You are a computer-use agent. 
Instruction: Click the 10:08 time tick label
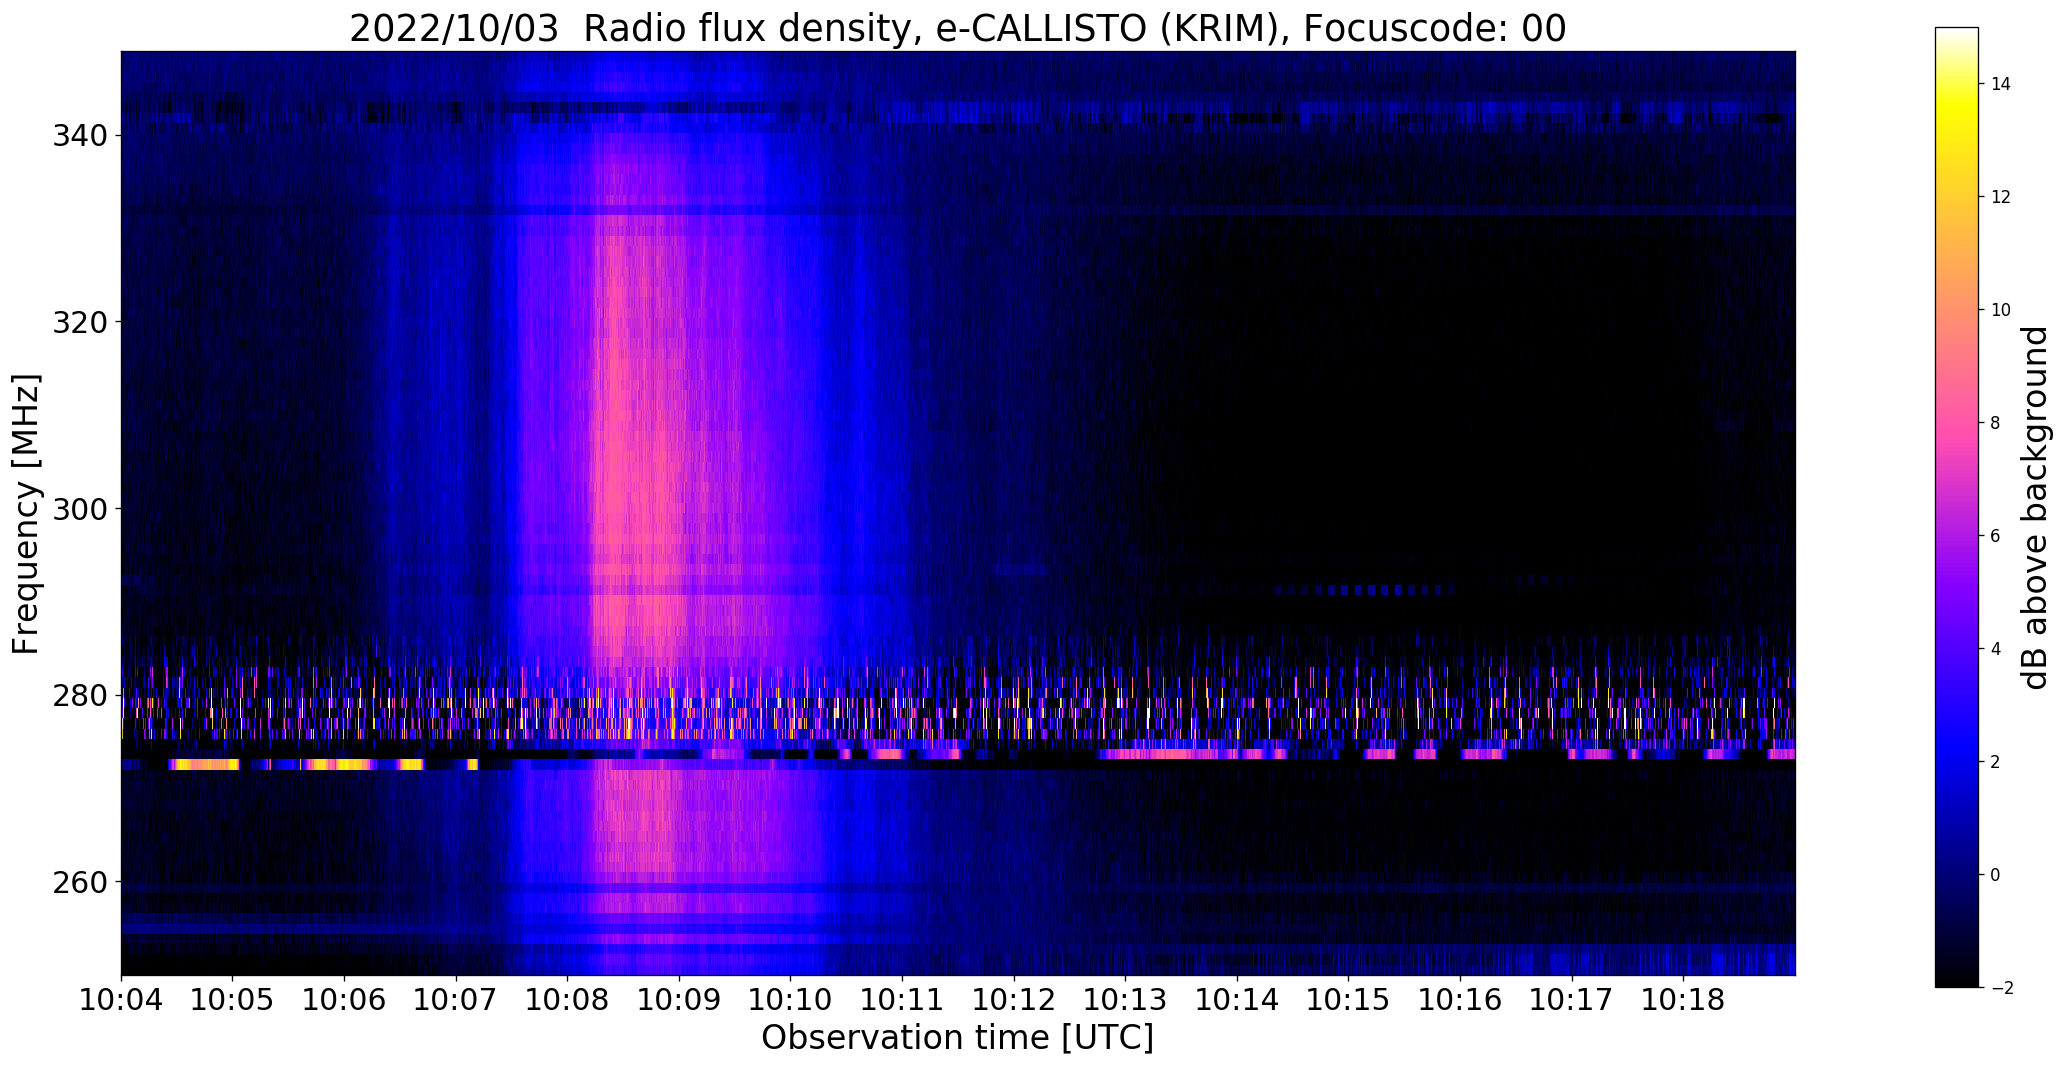point(568,1001)
